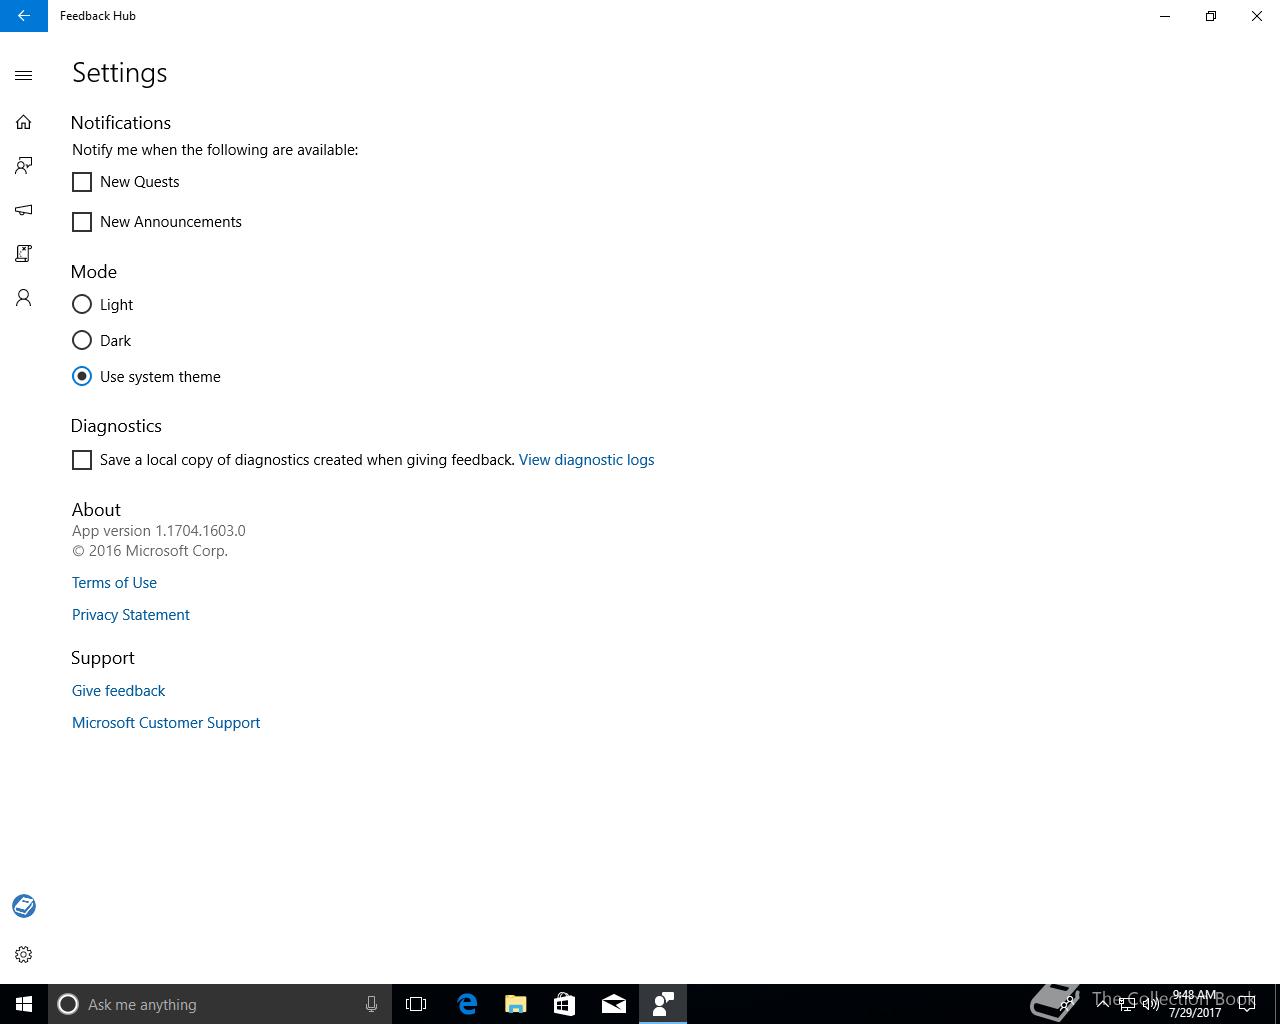Screen dimensions: 1280x1024
Task: Minimize the Feedback Hub window
Action: (1165, 16)
